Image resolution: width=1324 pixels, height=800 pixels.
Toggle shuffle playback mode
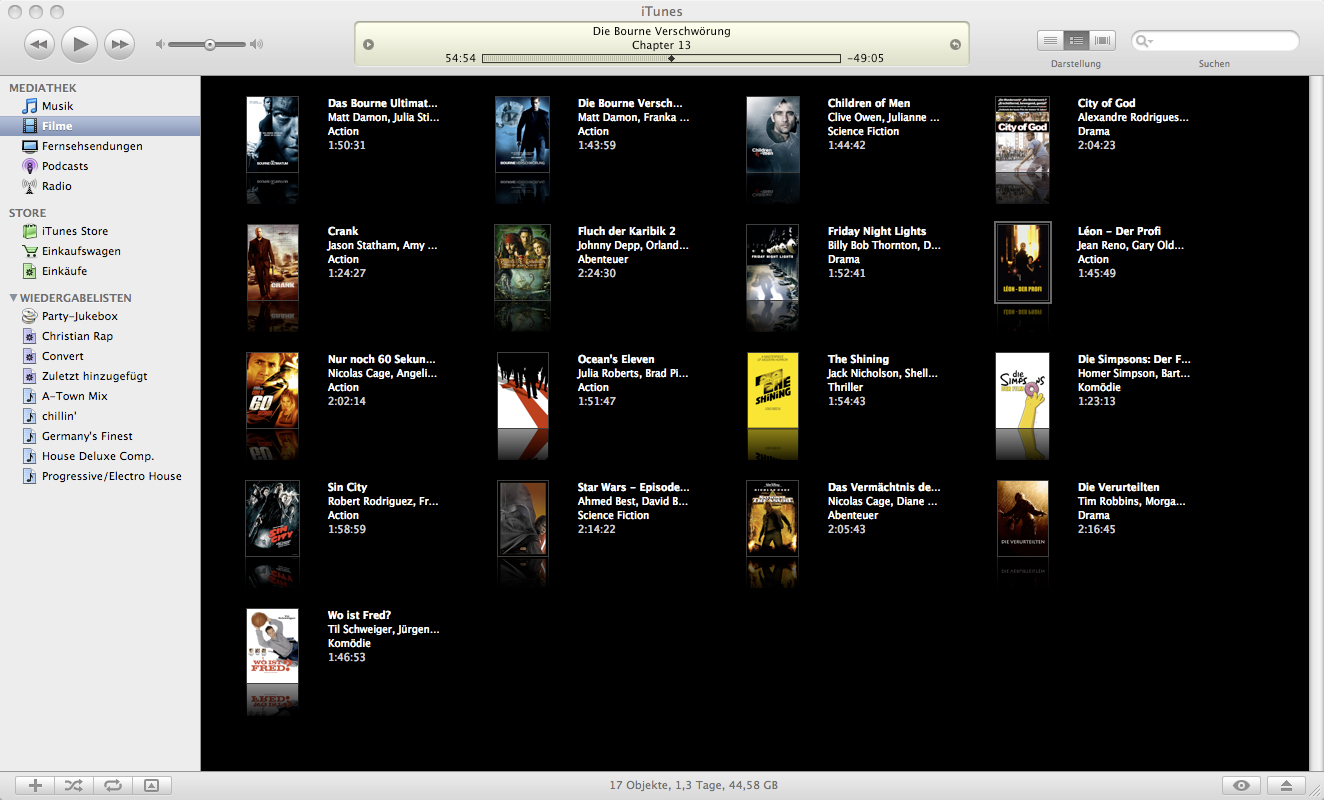(x=73, y=785)
